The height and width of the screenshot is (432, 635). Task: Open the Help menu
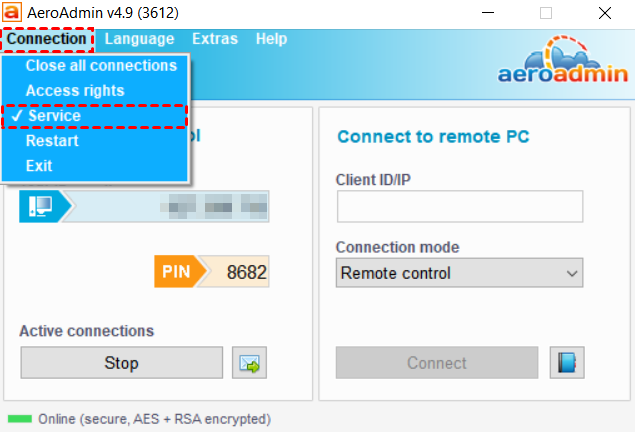click(x=271, y=39)
